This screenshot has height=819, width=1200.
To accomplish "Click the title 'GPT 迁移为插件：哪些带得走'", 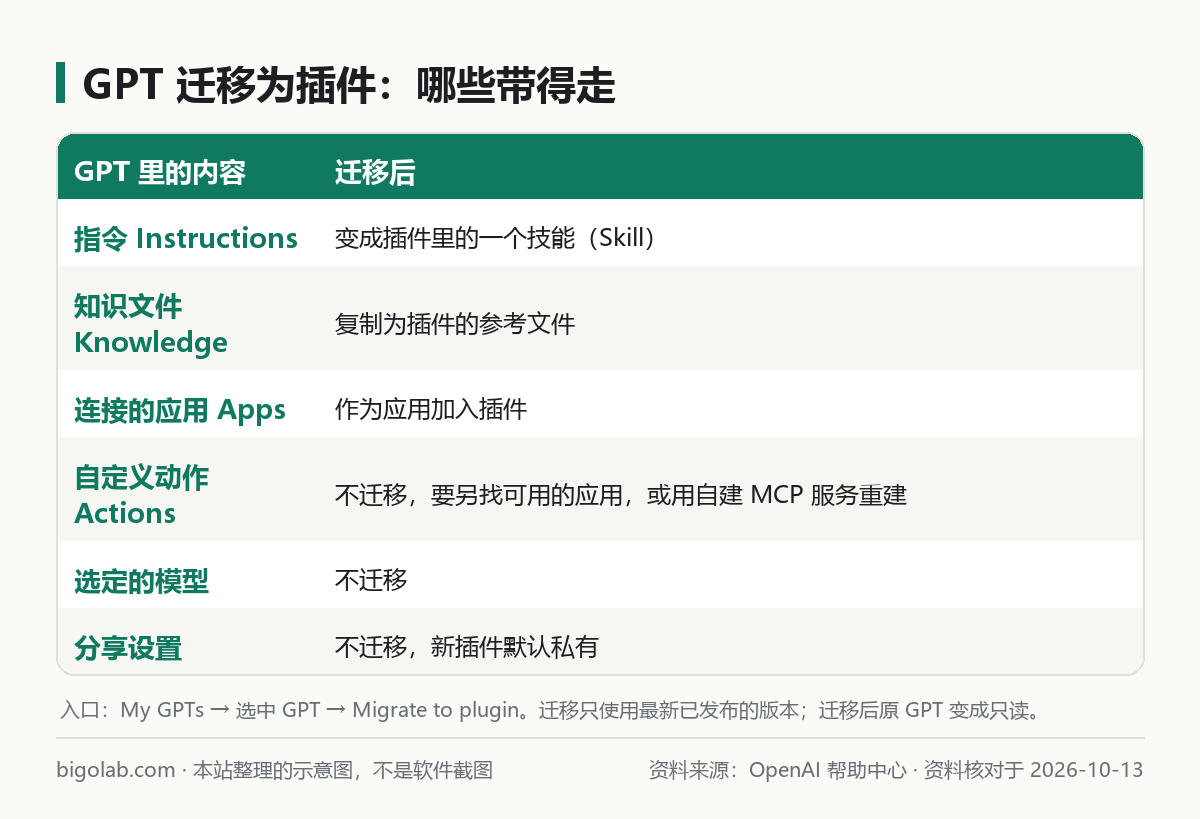I will 348,86.
